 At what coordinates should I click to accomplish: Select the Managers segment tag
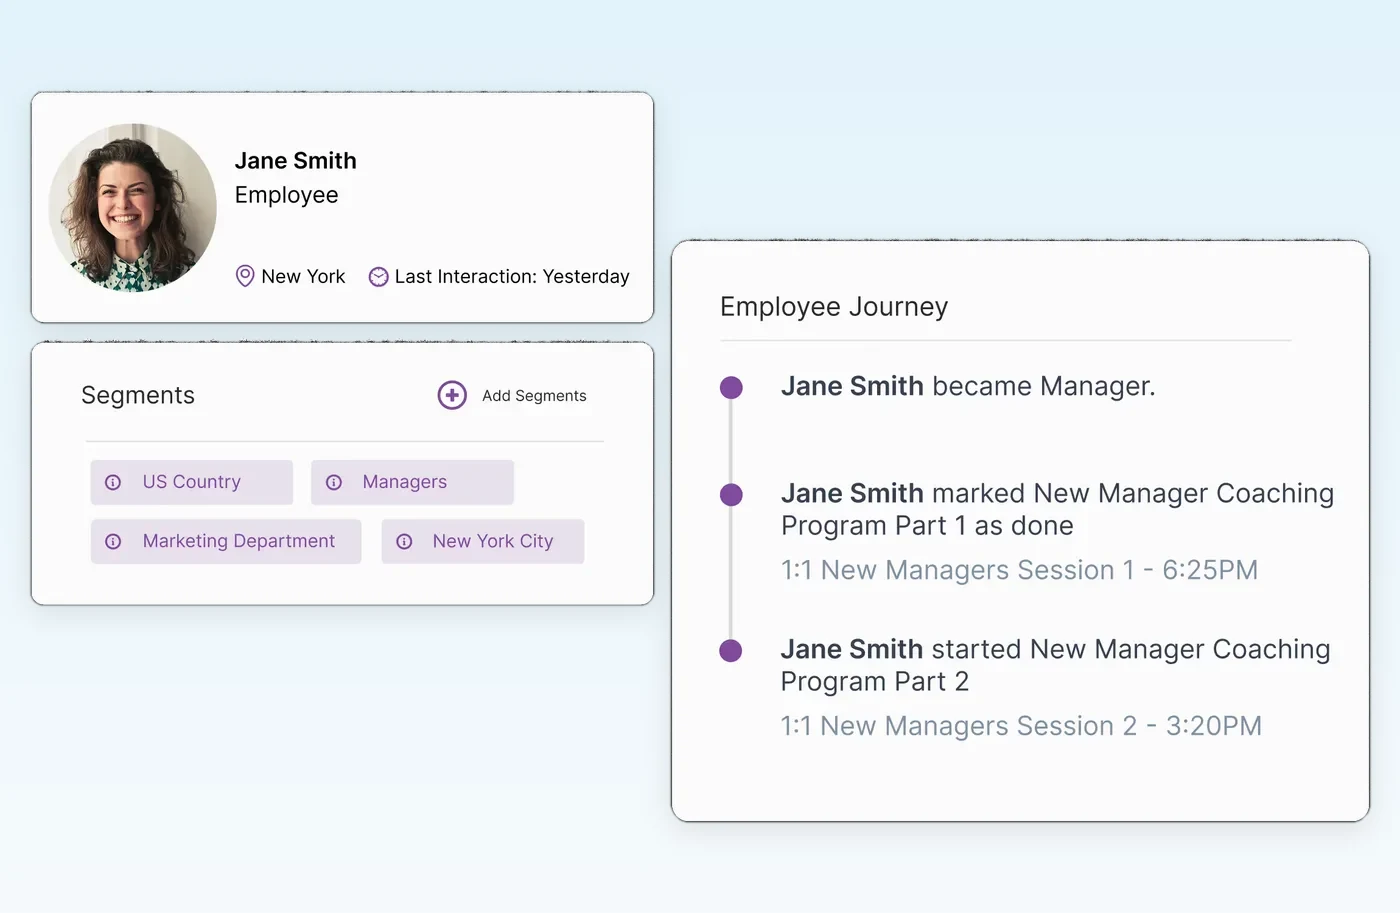412,482
